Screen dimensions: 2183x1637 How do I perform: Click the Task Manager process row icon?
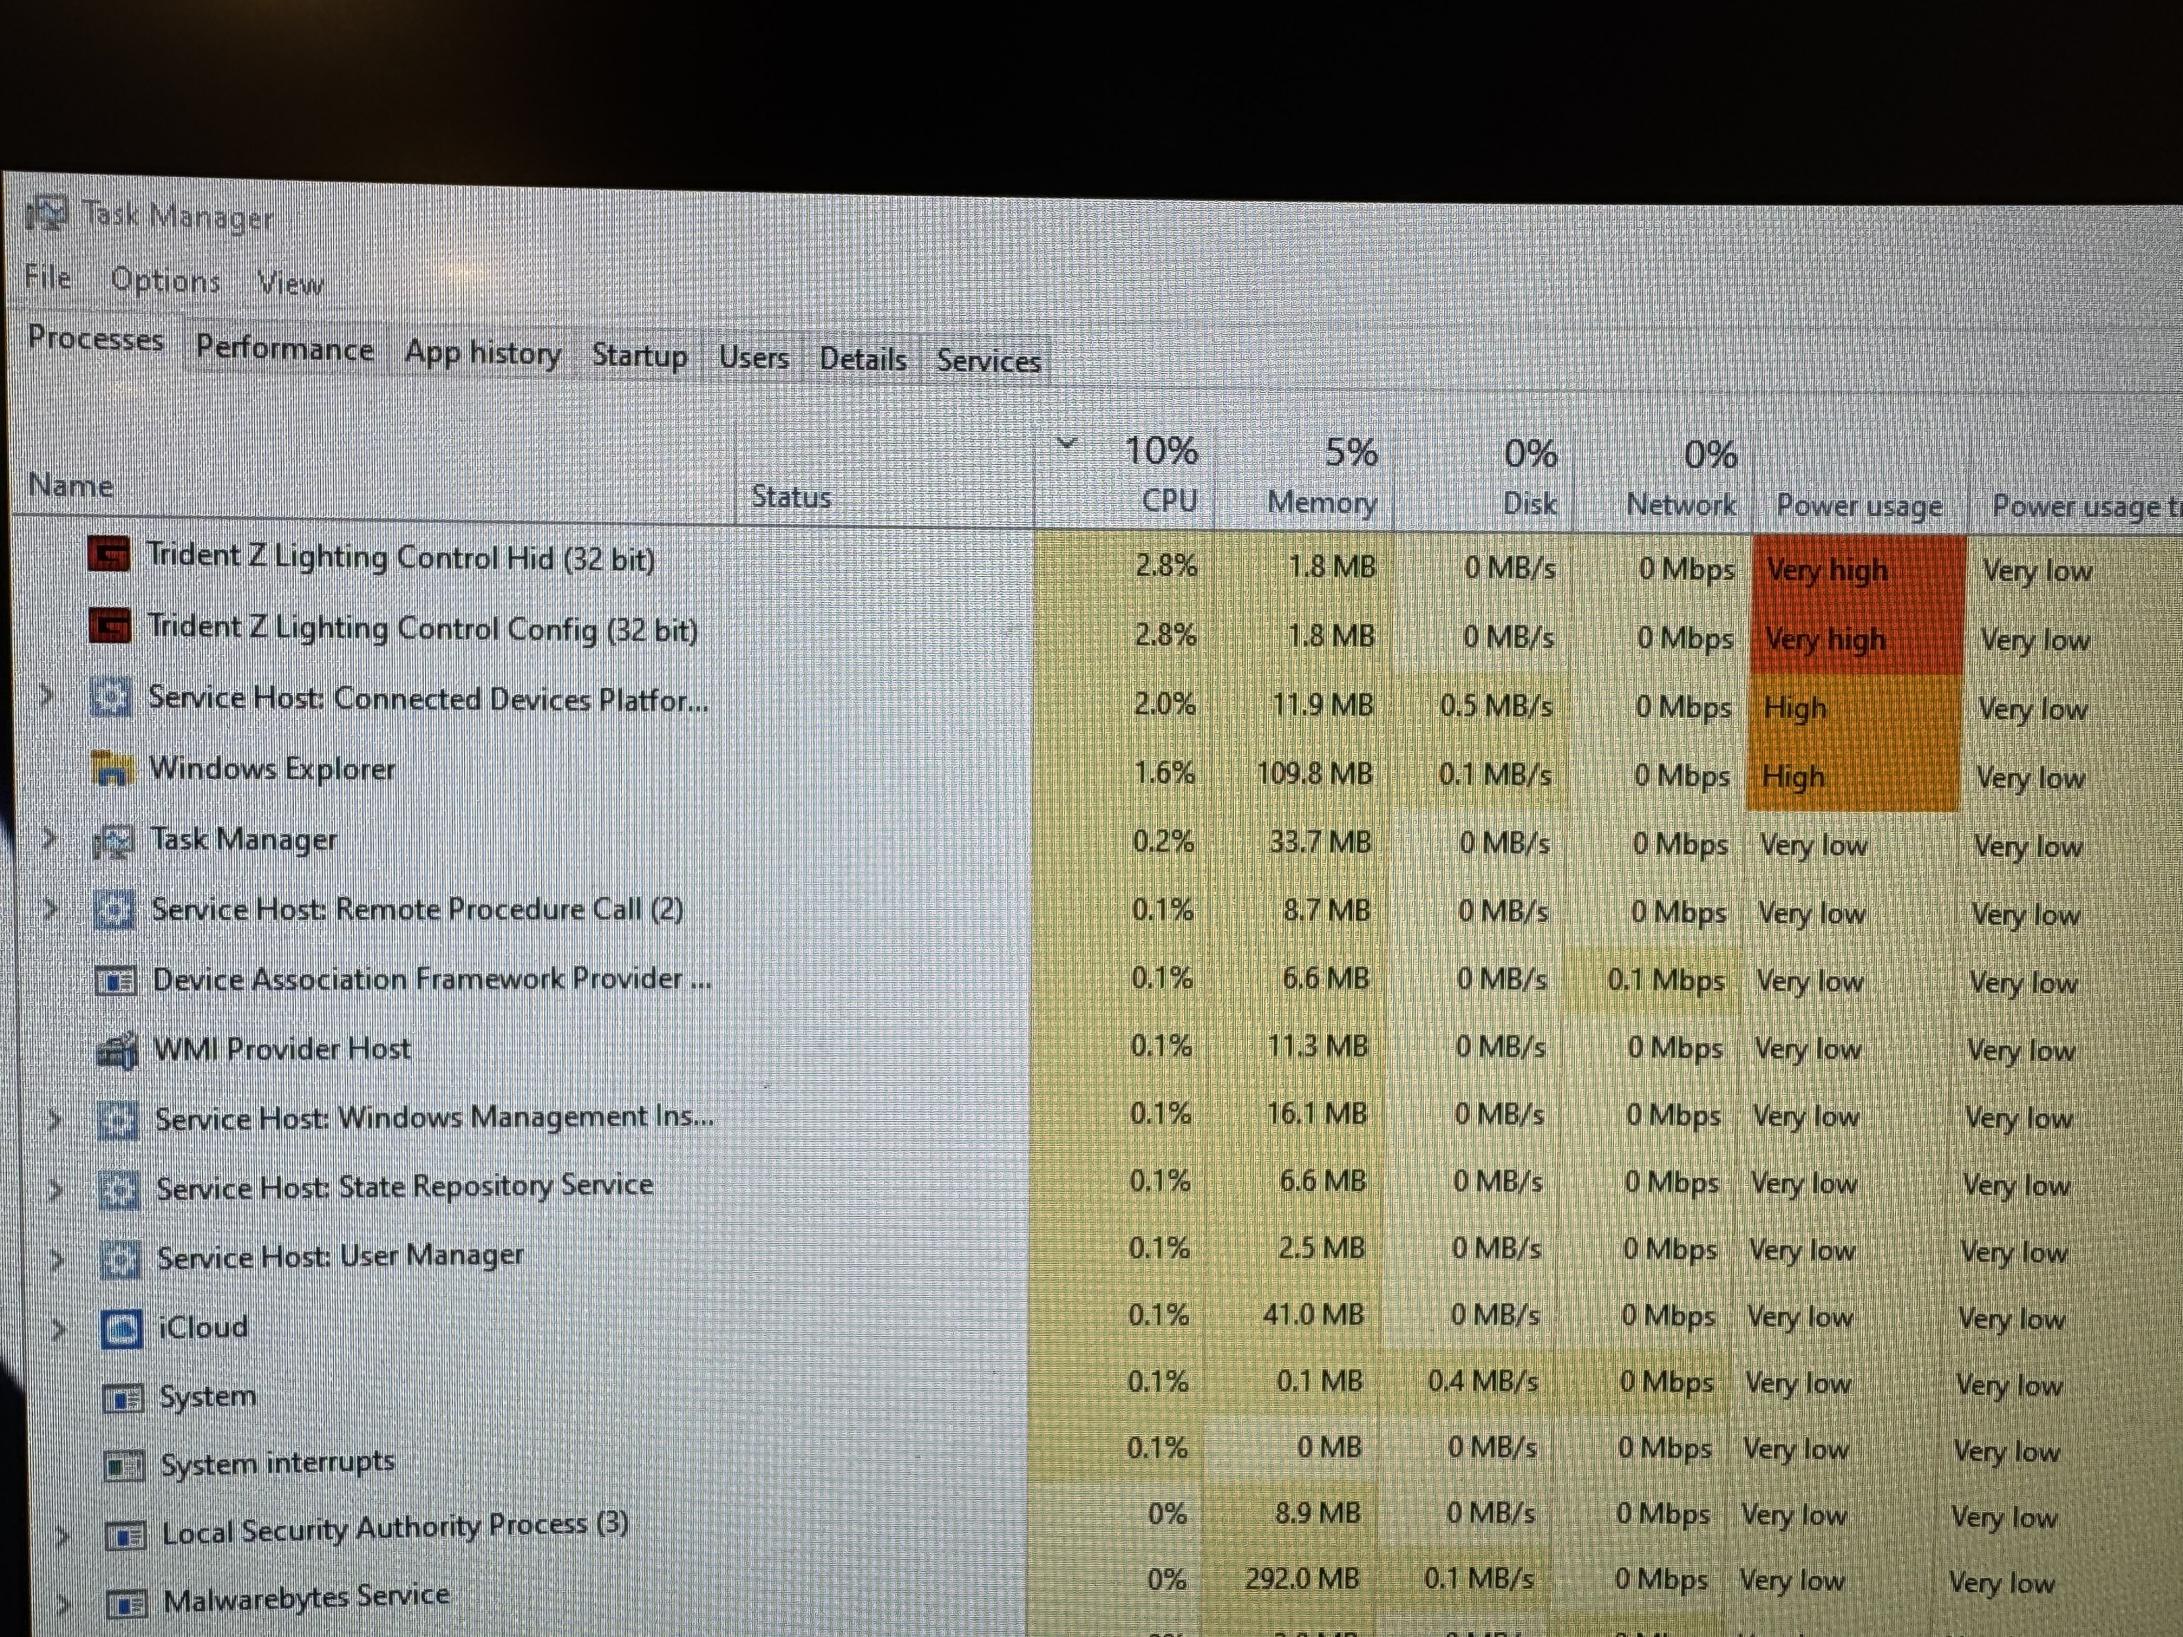[113, 840]
